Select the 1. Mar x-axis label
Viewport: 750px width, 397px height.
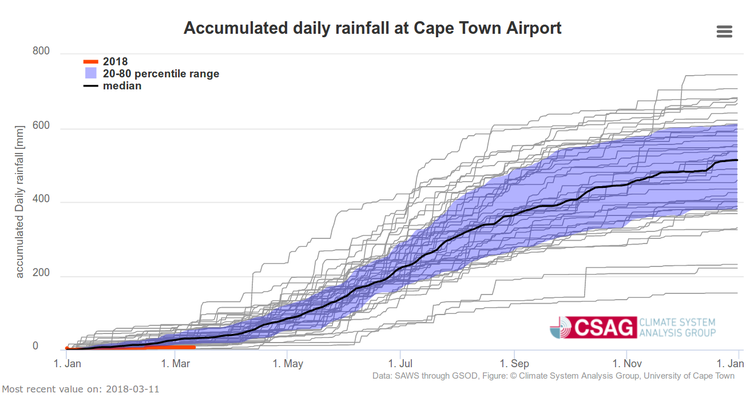tap(176, 364)
